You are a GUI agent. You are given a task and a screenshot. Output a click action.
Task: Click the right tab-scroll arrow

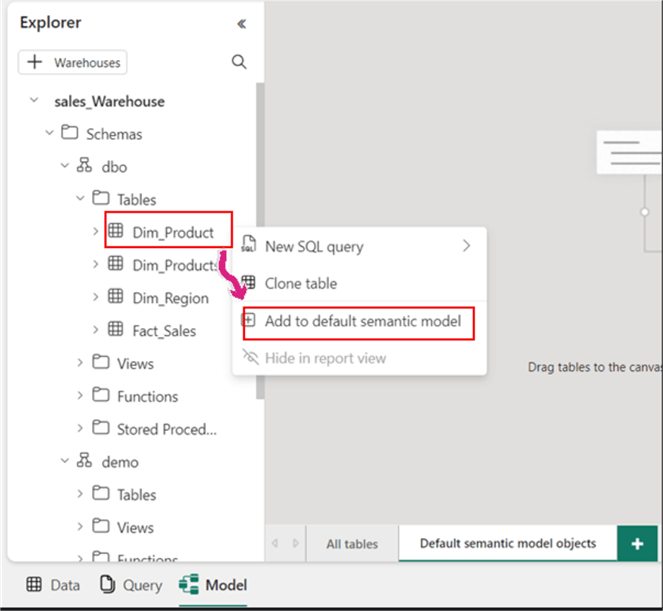(296, 543)
